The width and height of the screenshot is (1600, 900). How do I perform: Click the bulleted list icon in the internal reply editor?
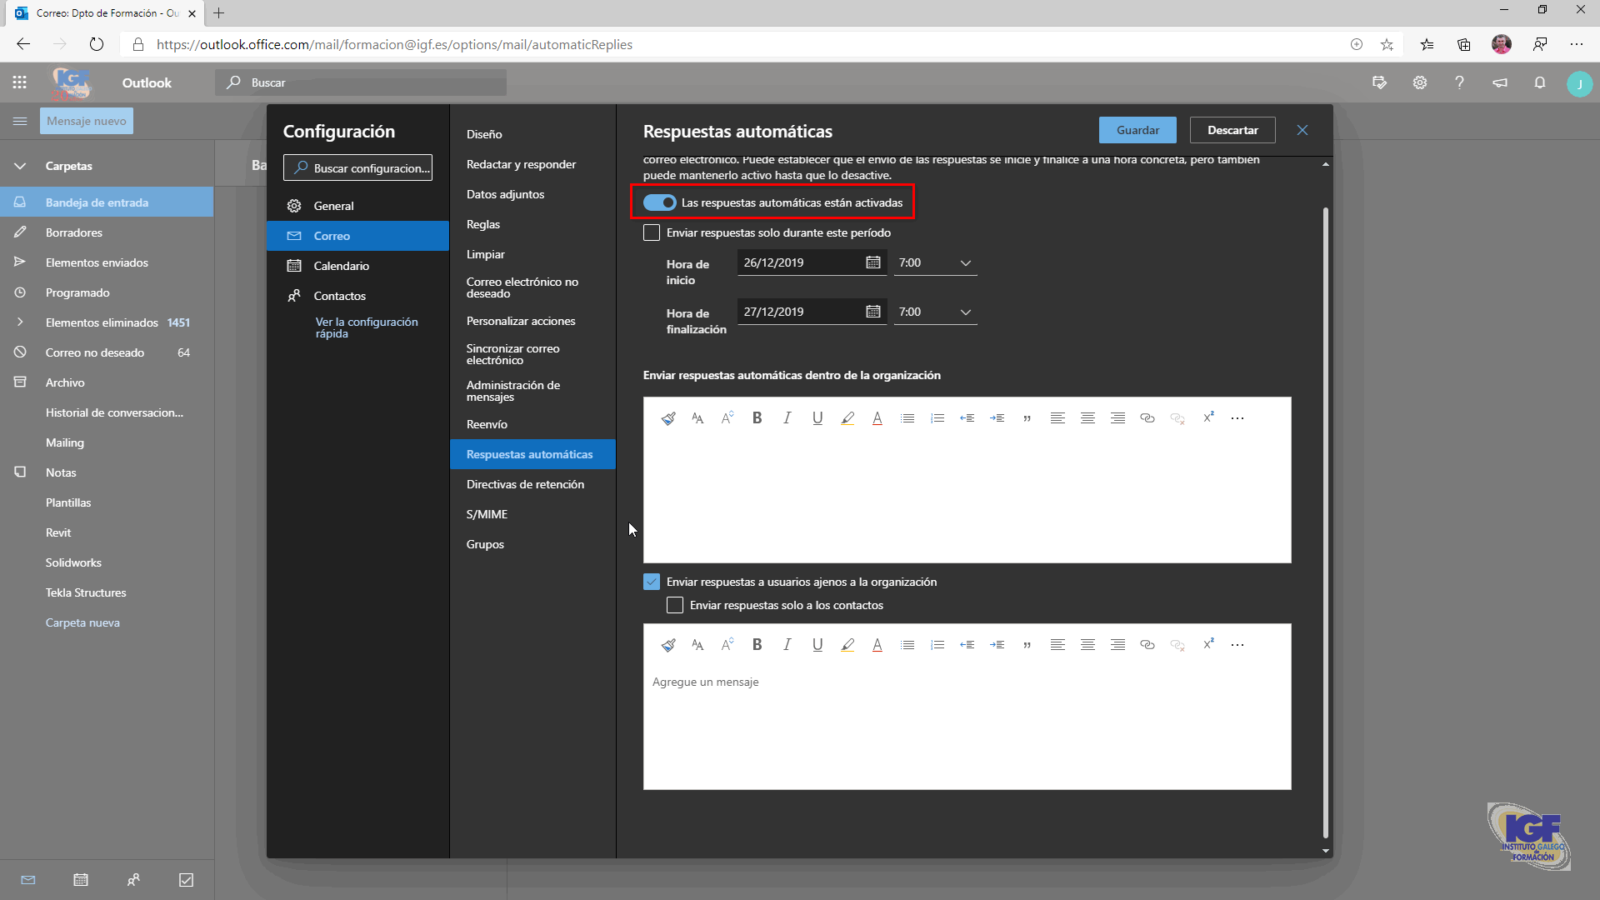[907, 418]
